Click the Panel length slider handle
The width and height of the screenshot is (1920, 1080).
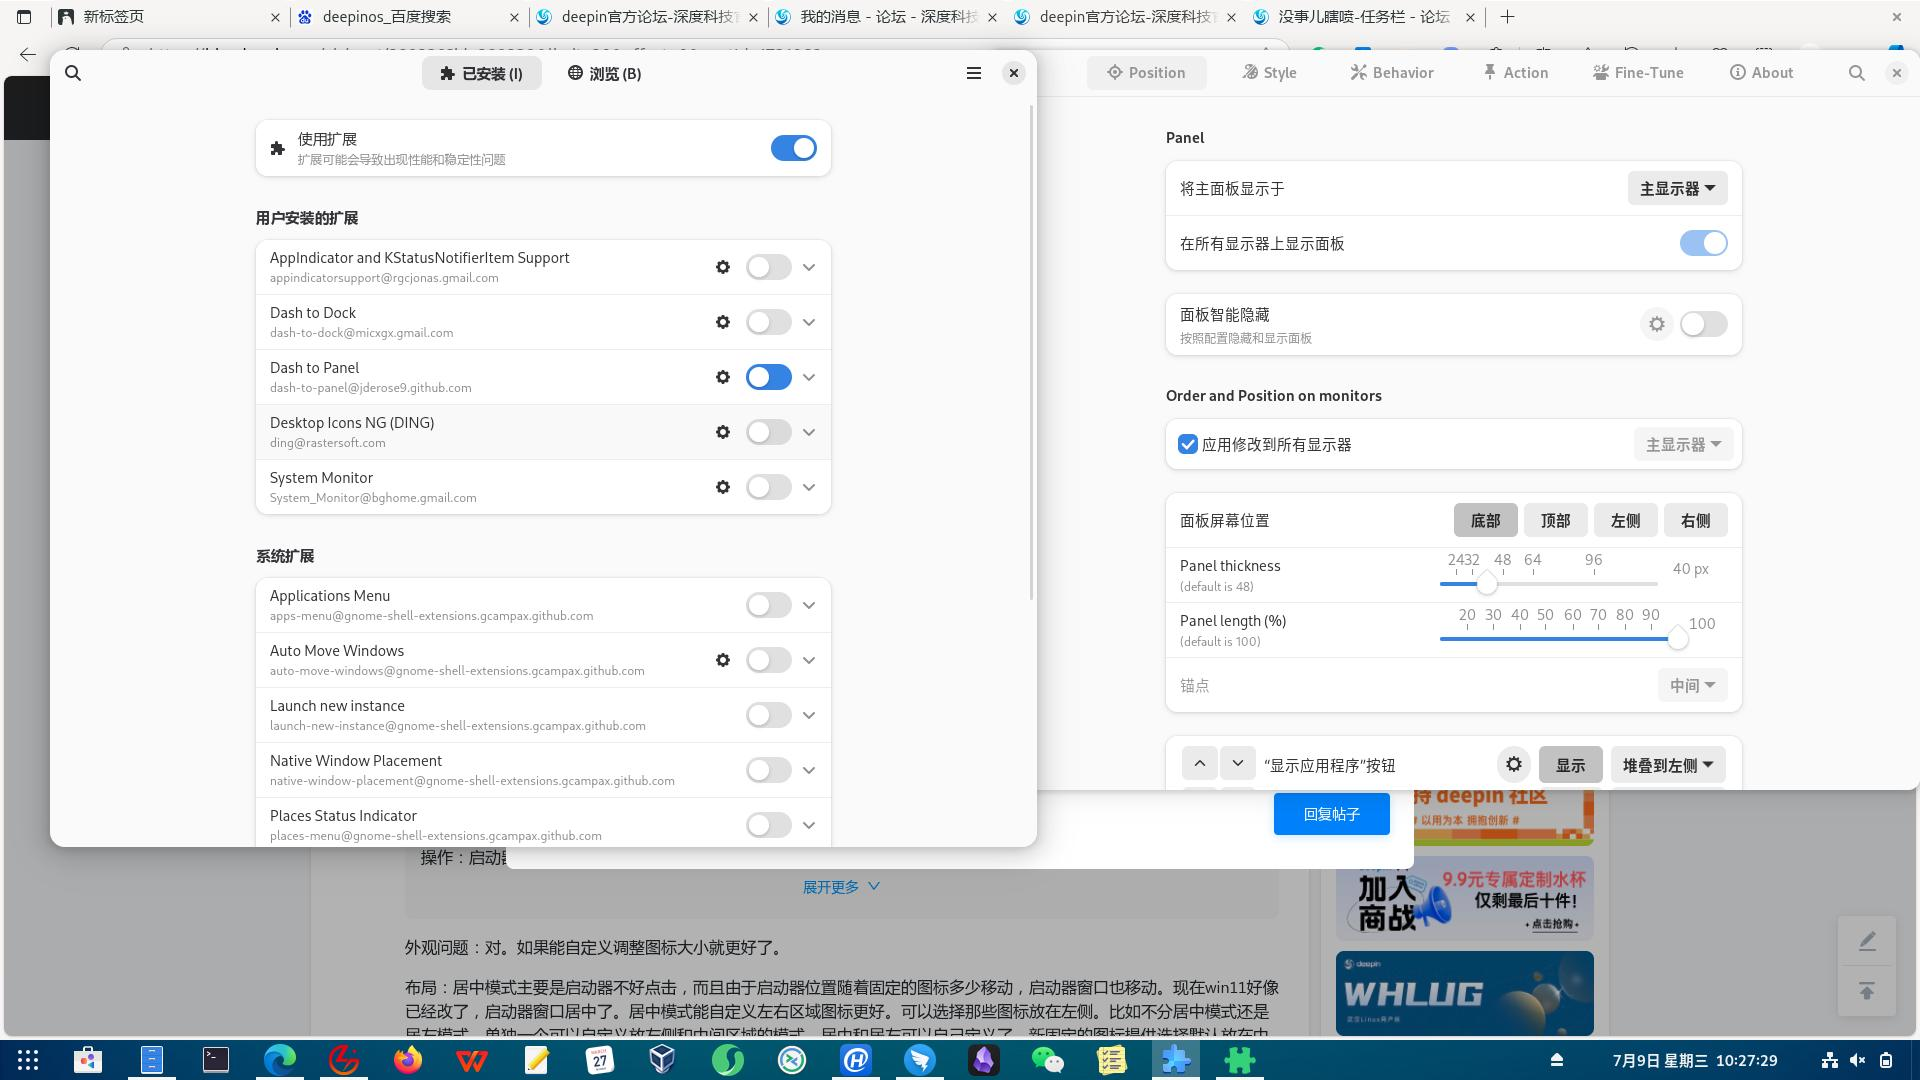[1678, 639]
